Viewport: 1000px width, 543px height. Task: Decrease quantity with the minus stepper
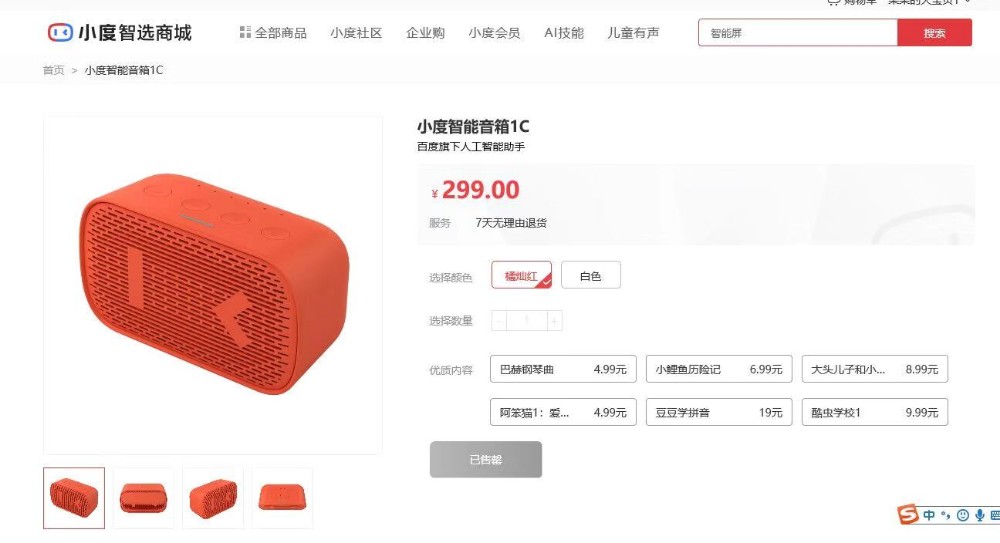click(499, 320)
